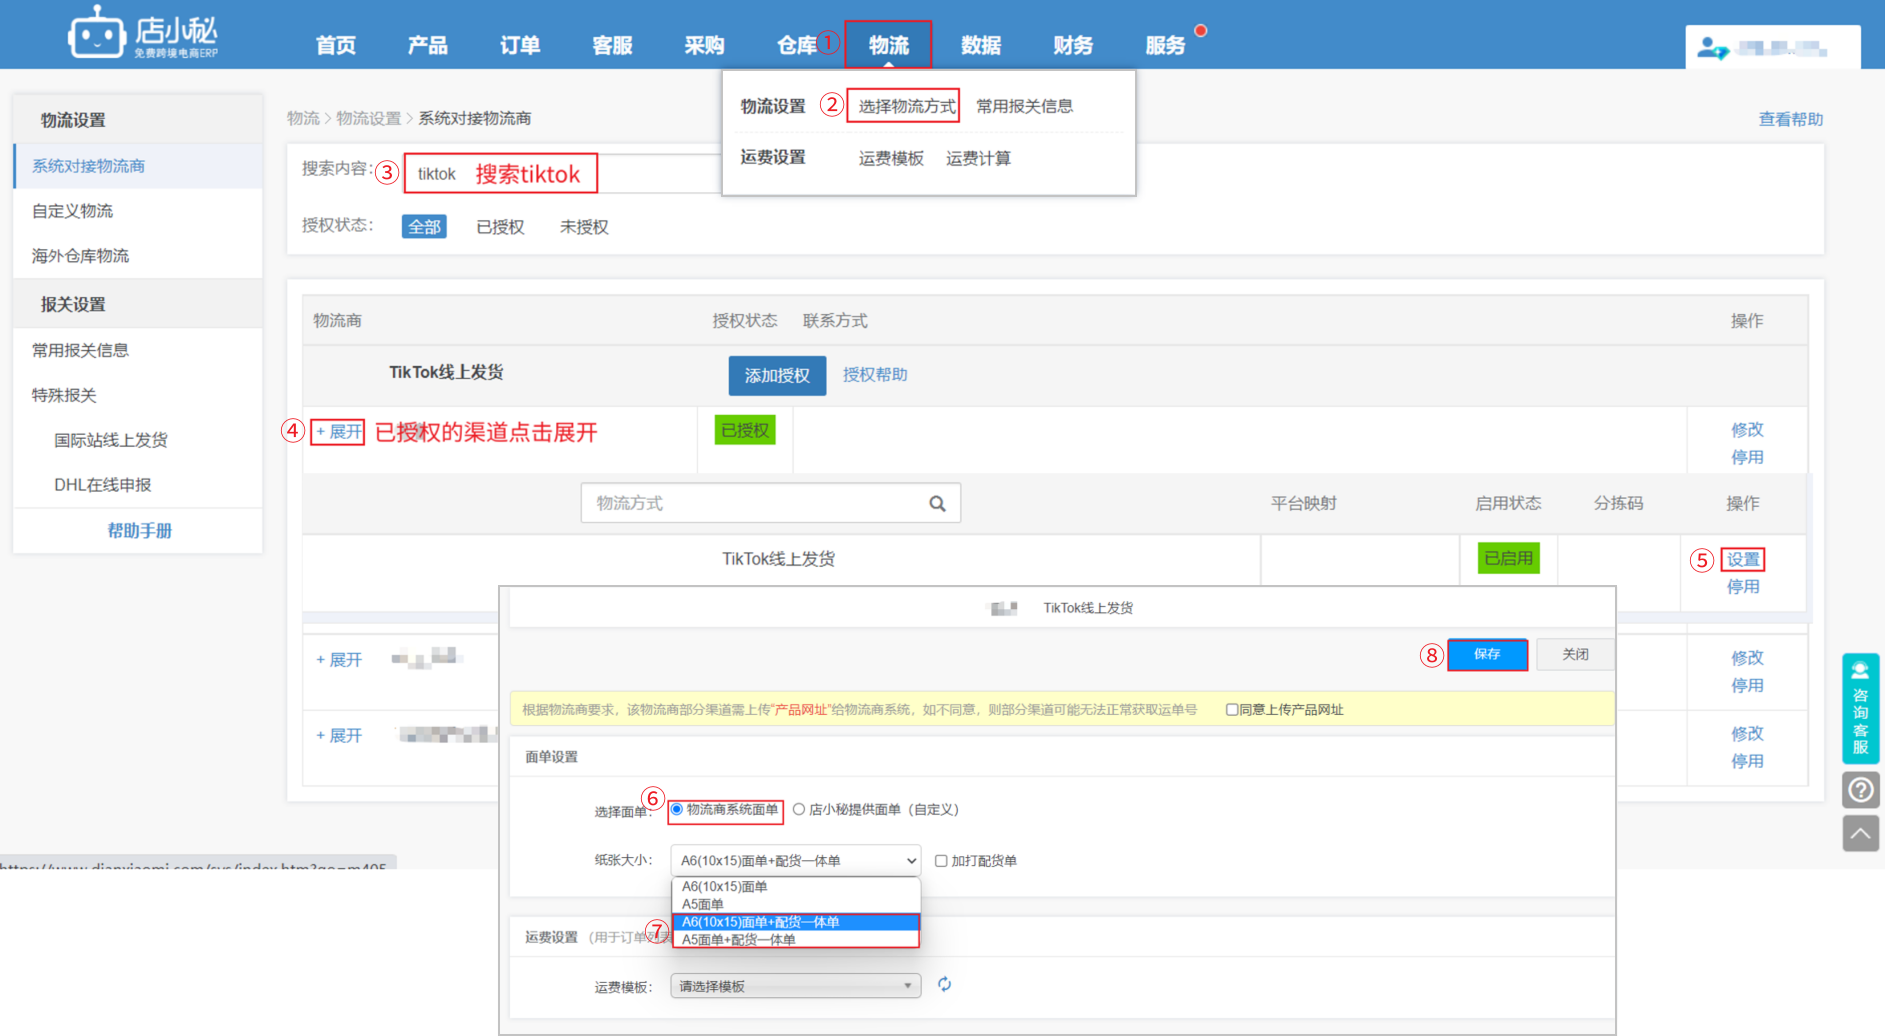
Task: Open the 授权帮助 link
Action: pyautogui.click(x=875, y=375)
